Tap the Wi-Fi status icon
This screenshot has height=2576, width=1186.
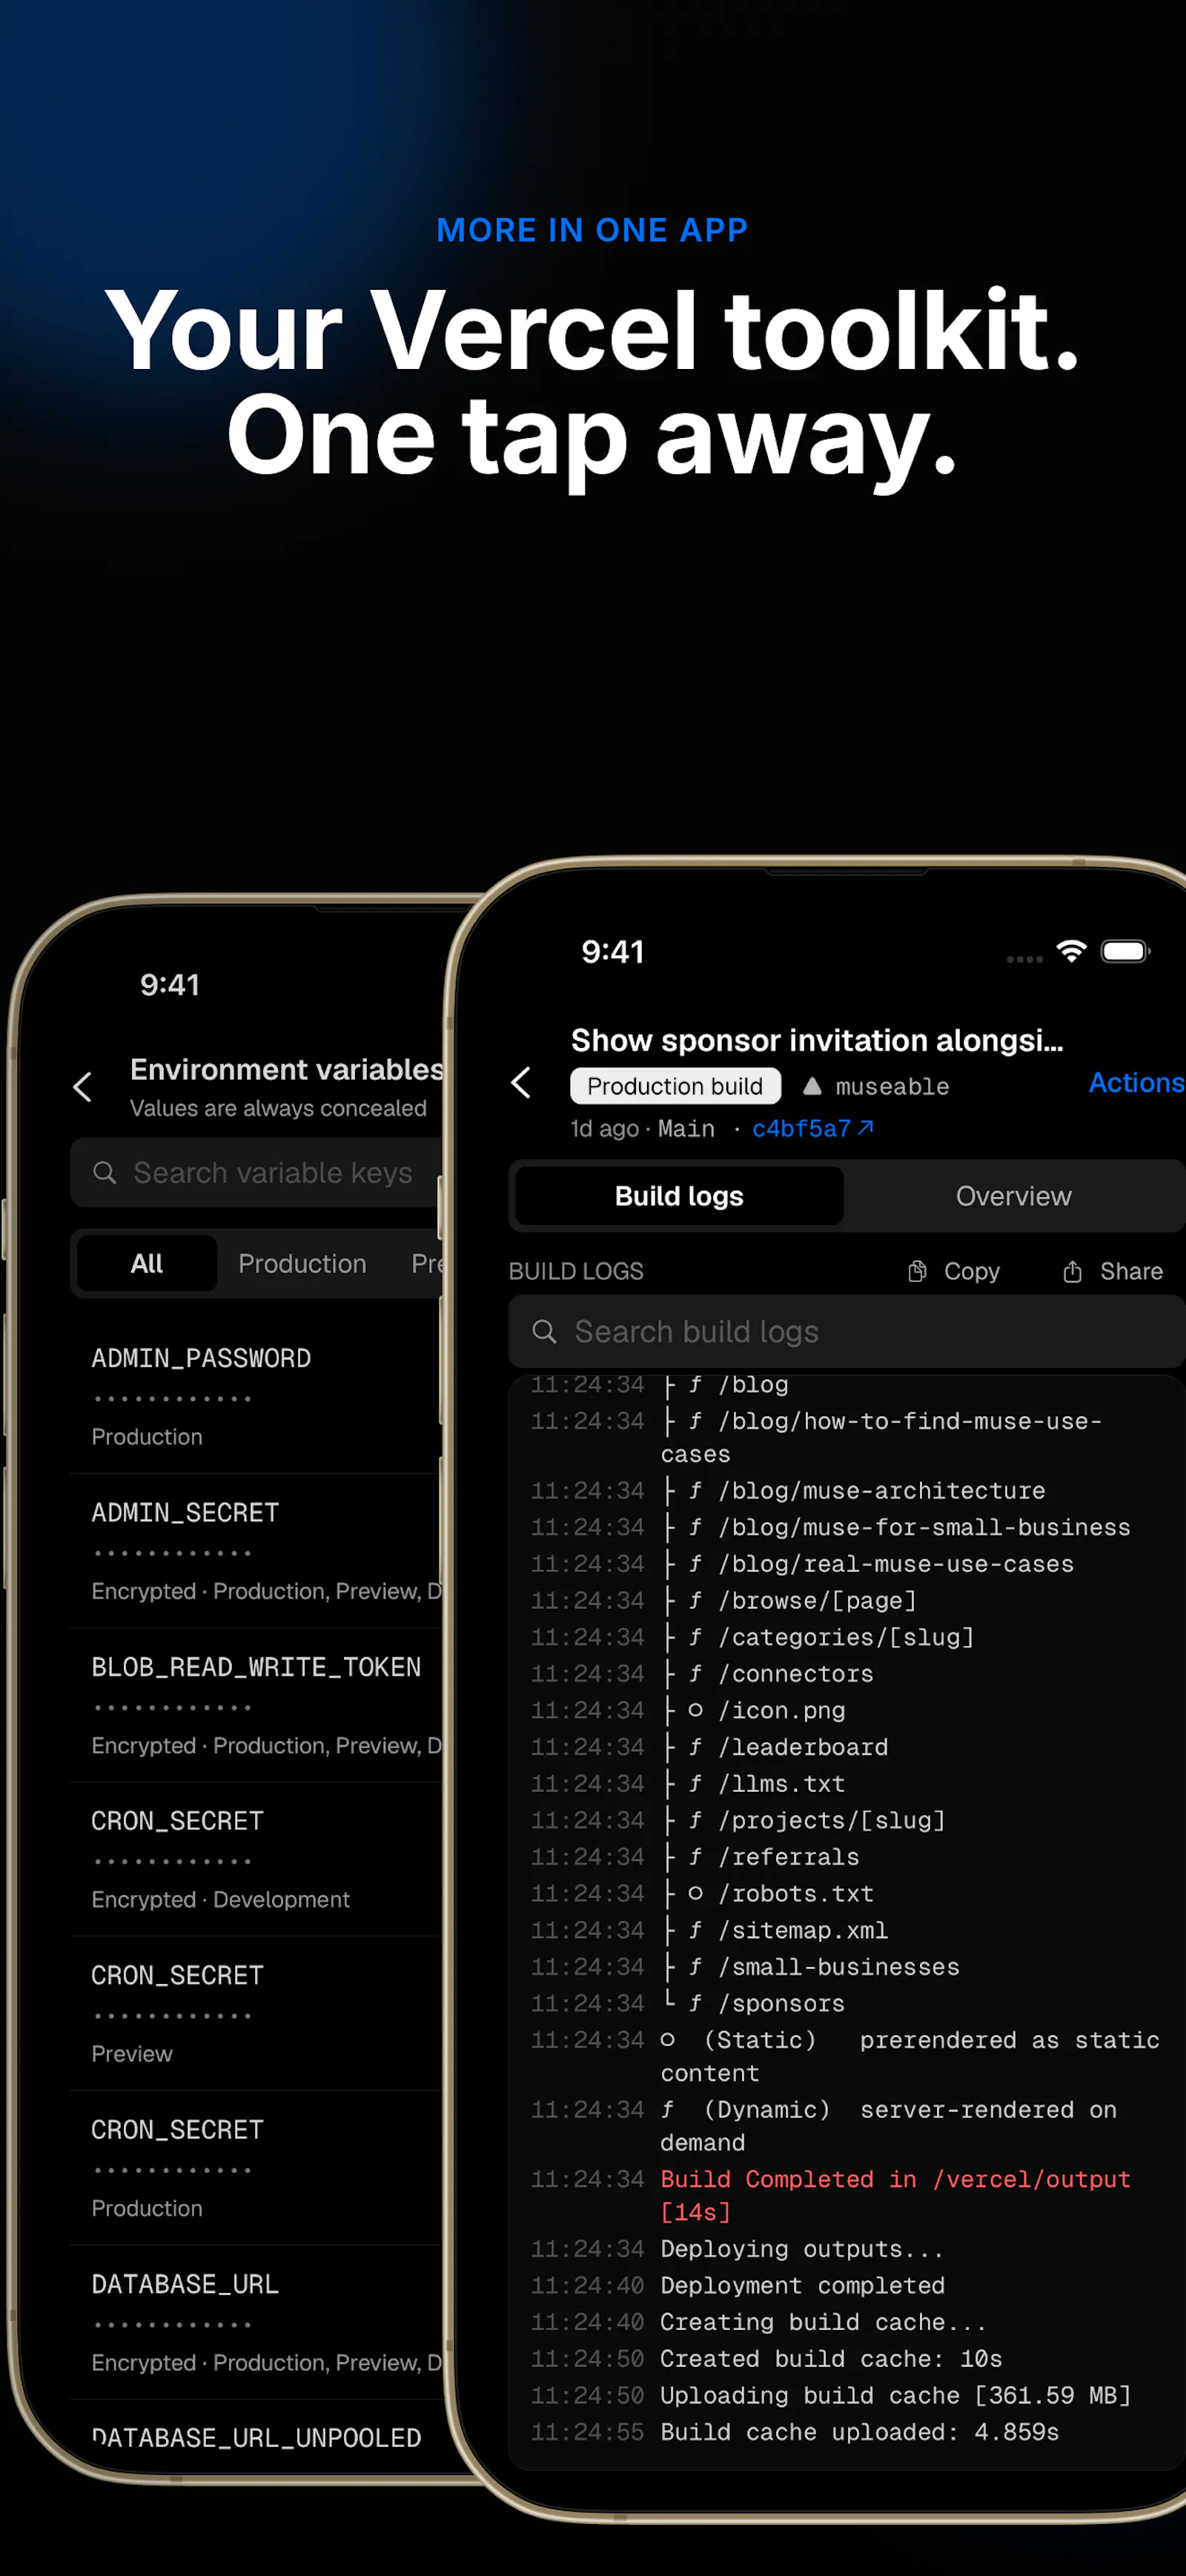(1071, 951)
